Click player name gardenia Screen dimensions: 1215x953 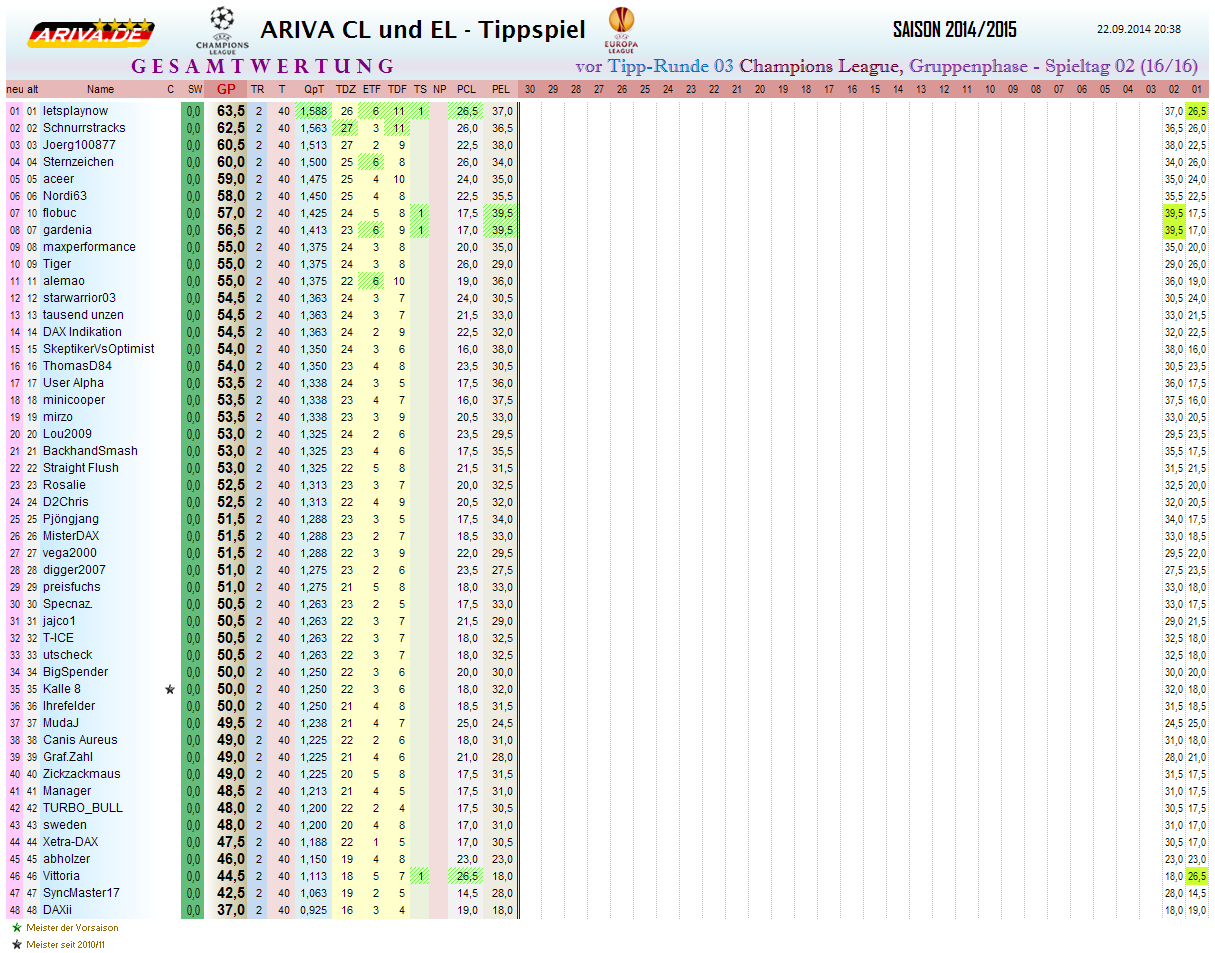[67, 230]
